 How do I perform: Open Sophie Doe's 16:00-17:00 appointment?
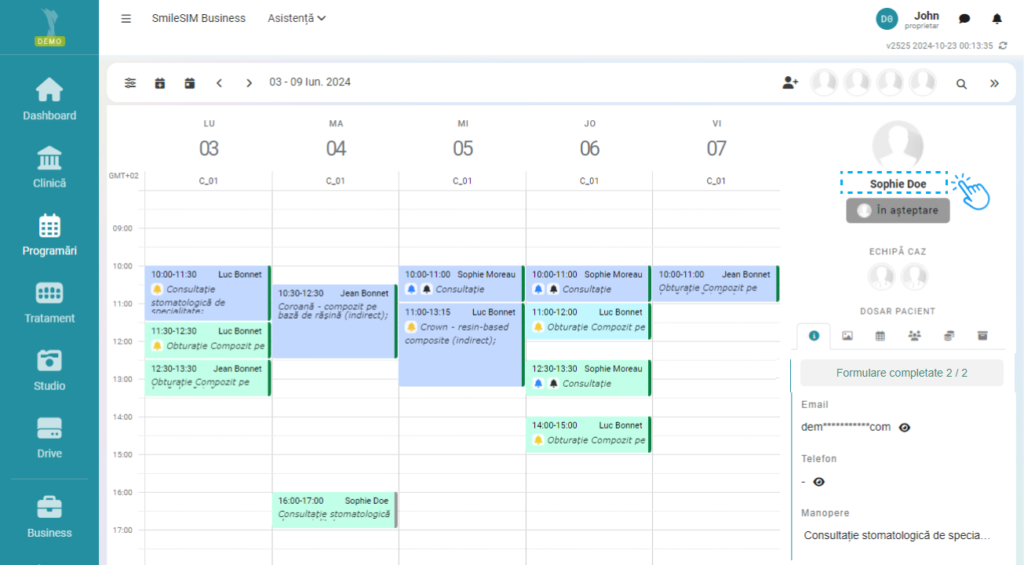tap(335, 508)
